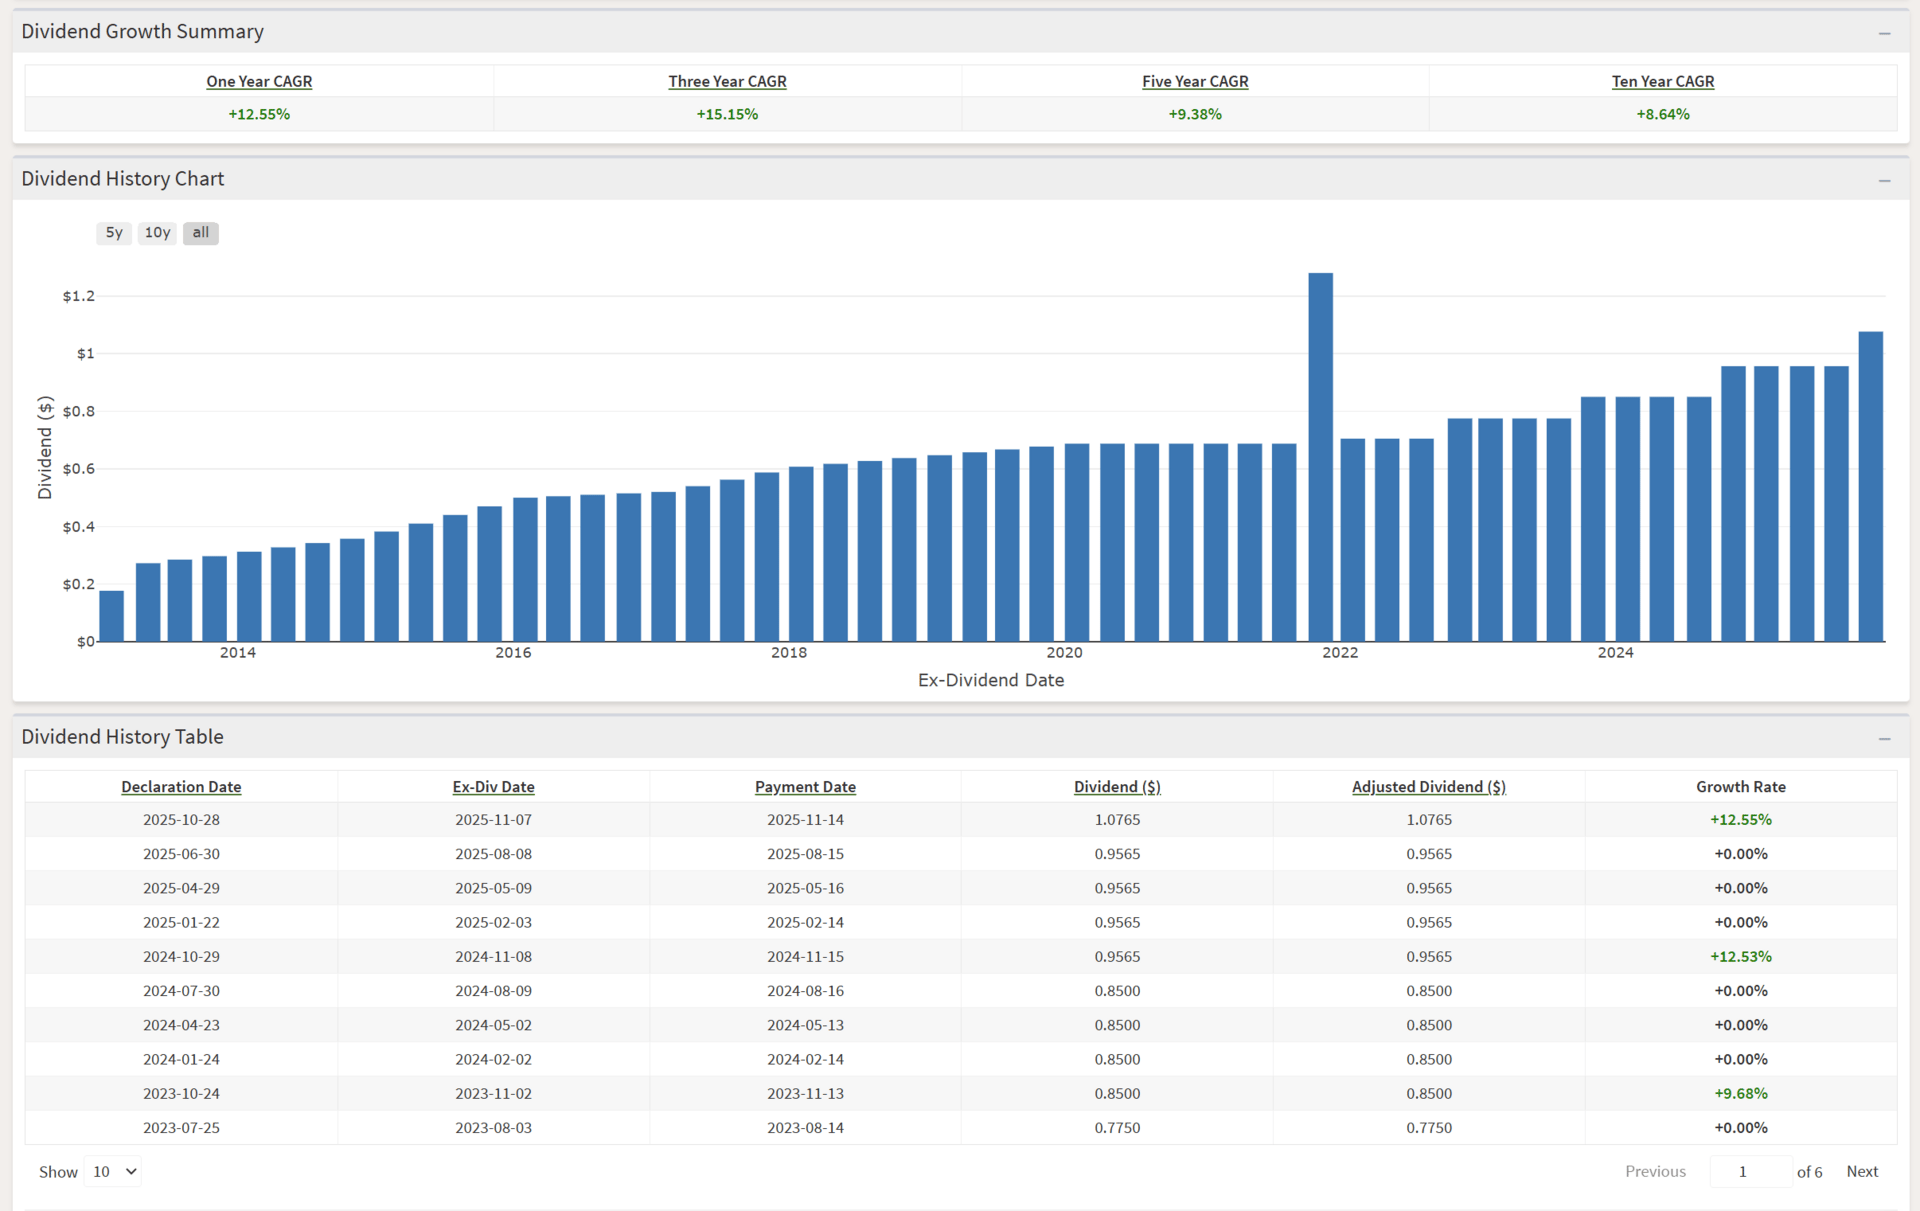
Task: Sort by Declaration Date column
Action: 181,787
